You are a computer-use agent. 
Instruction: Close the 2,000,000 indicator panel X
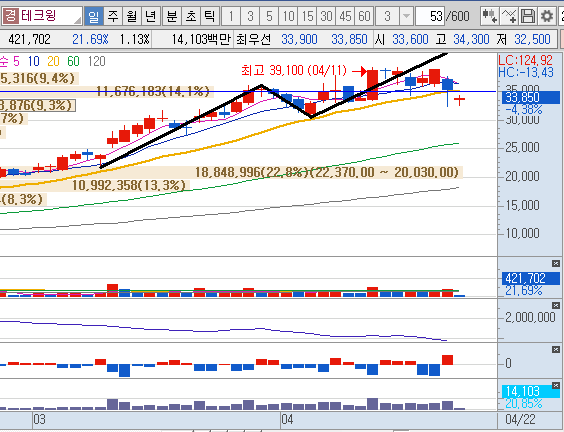click(556, 305)
